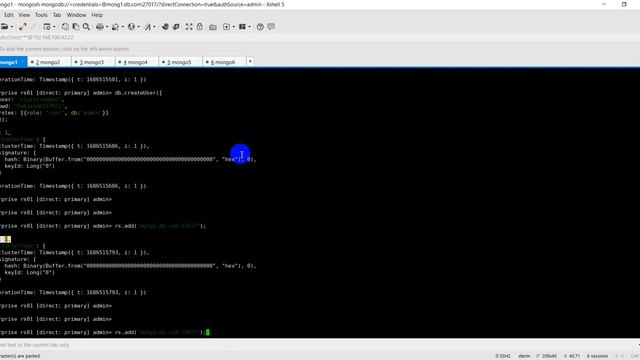Open the Help menu
The height and width of the screenshot is (360, 640).
(x=97, y=15)
